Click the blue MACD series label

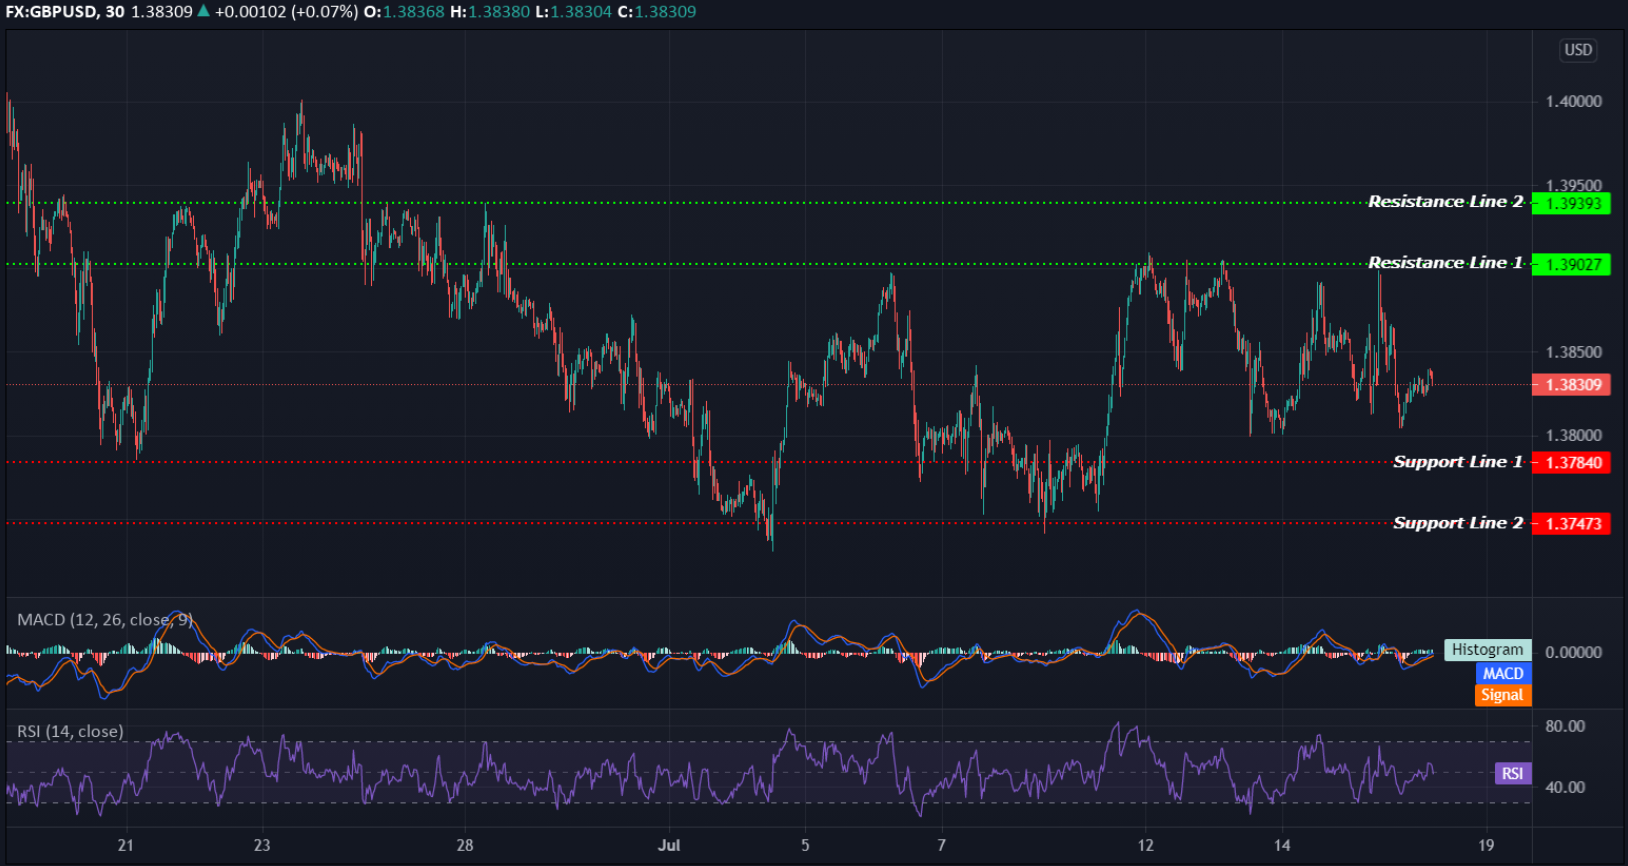1503,674
